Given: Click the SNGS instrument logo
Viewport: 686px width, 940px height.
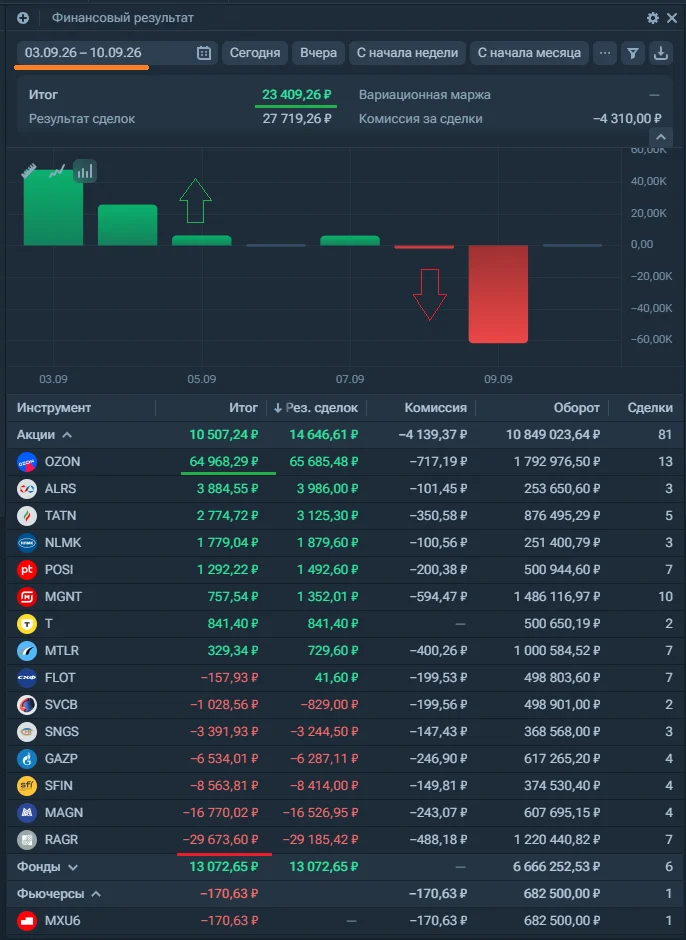Looking at the screenshot, I should pyautogui.click(x=27, y=731).
